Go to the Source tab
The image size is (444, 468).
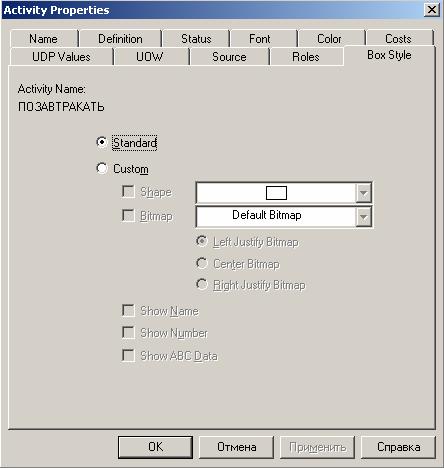point(229,57)
